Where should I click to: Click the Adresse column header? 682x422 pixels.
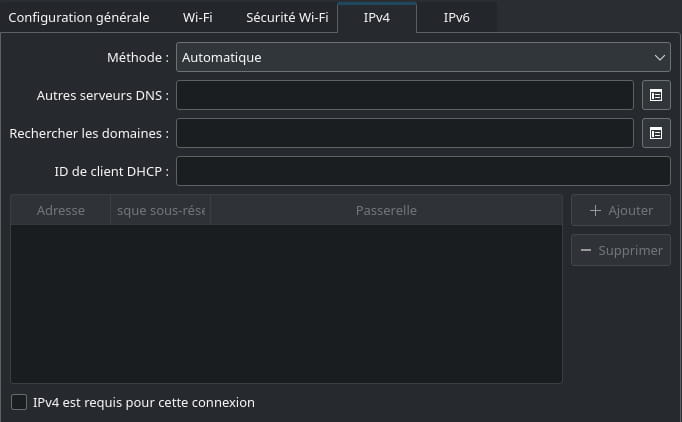[61, 211]
